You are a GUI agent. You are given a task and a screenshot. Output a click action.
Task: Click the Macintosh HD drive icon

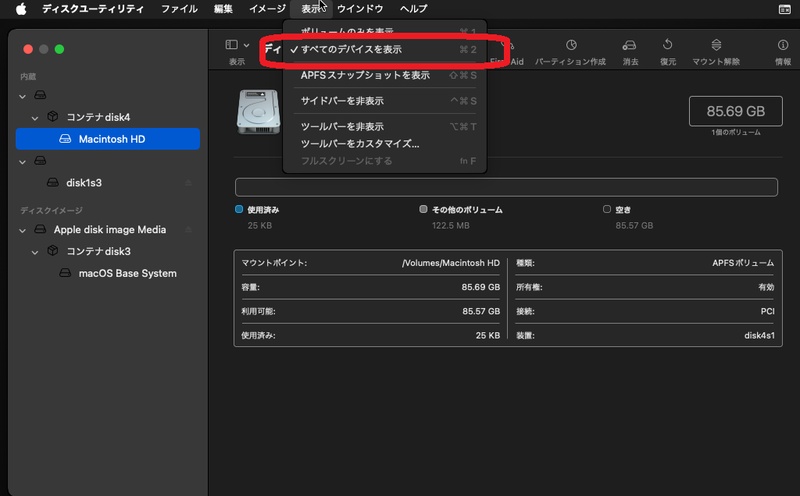click(x=258, y=112)
